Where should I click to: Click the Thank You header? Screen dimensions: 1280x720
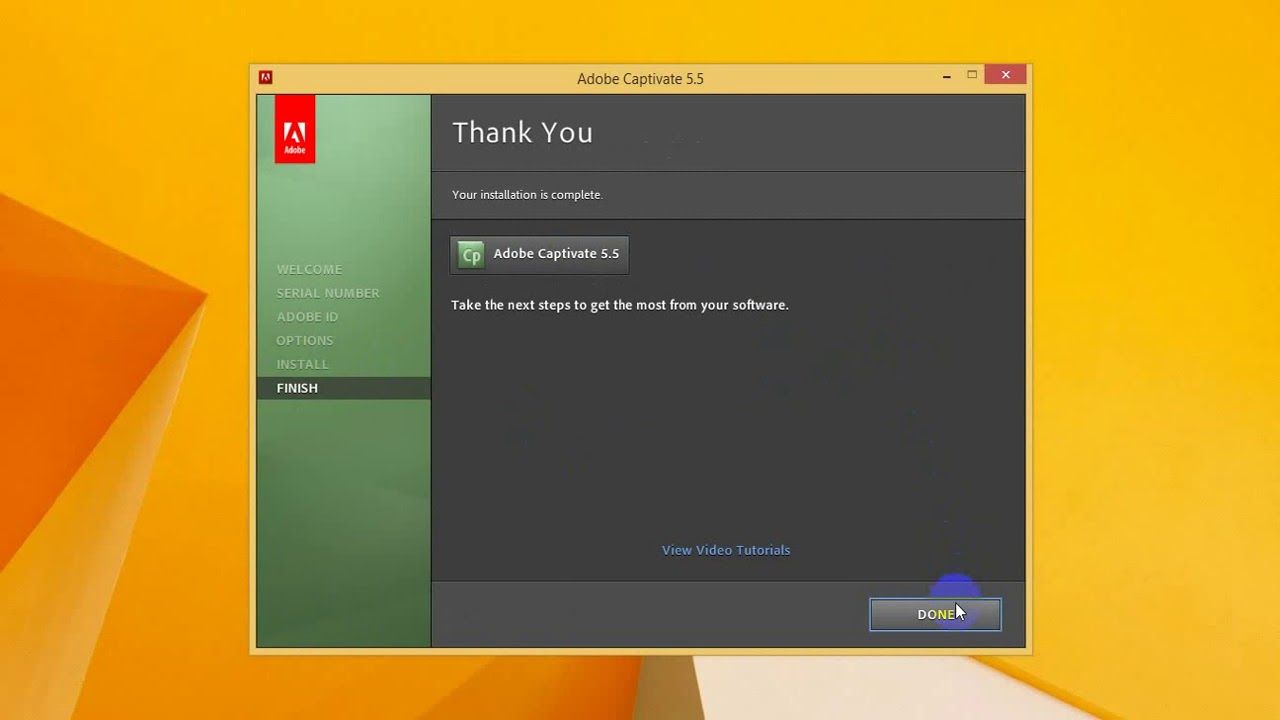tap(522, 131)
